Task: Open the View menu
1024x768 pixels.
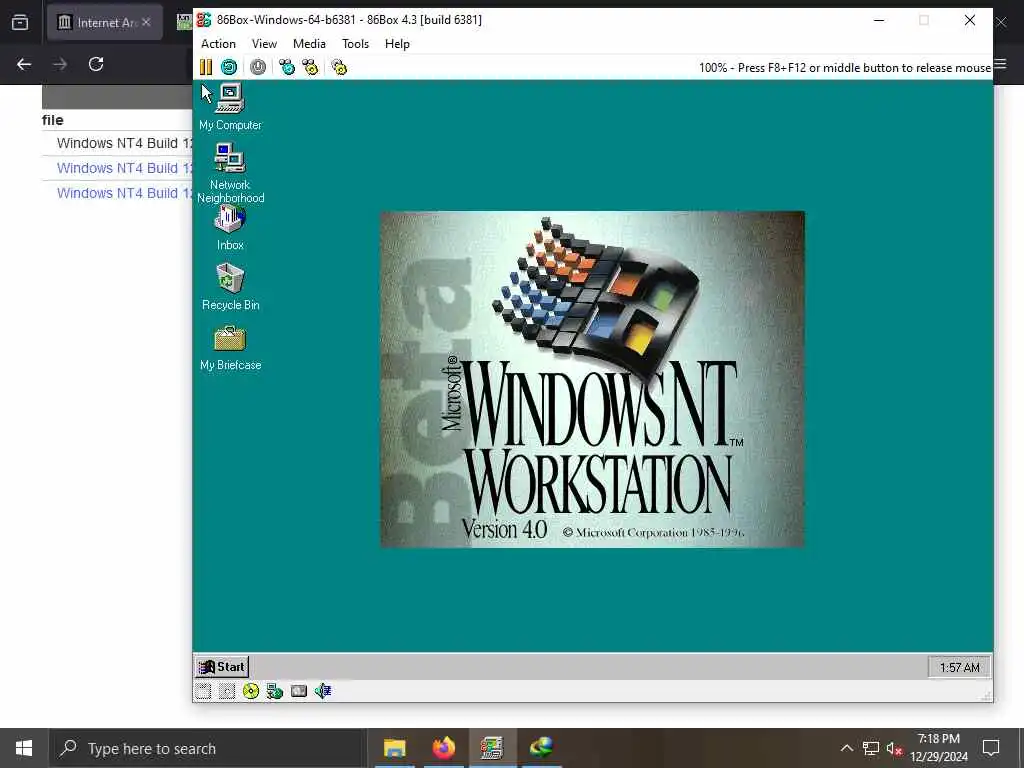Action: point(264,44)
